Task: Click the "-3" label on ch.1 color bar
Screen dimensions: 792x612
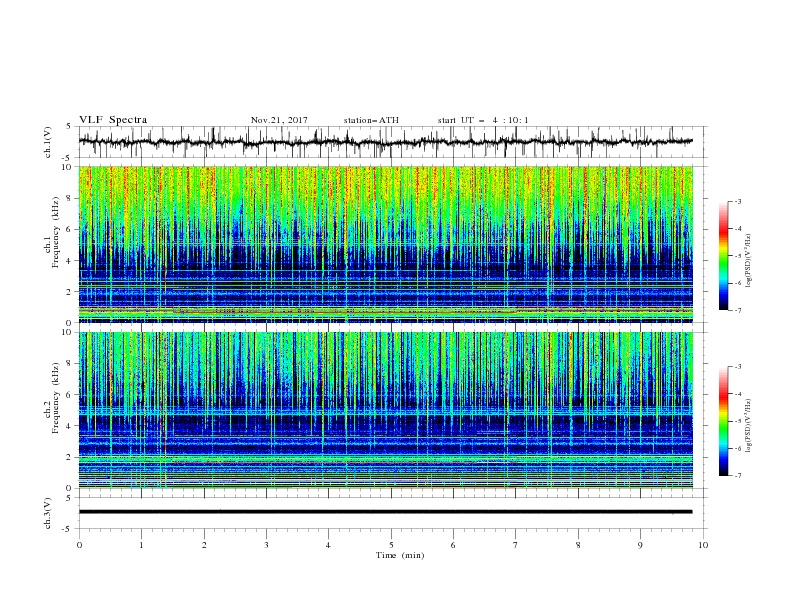Action: click(737, 201)
